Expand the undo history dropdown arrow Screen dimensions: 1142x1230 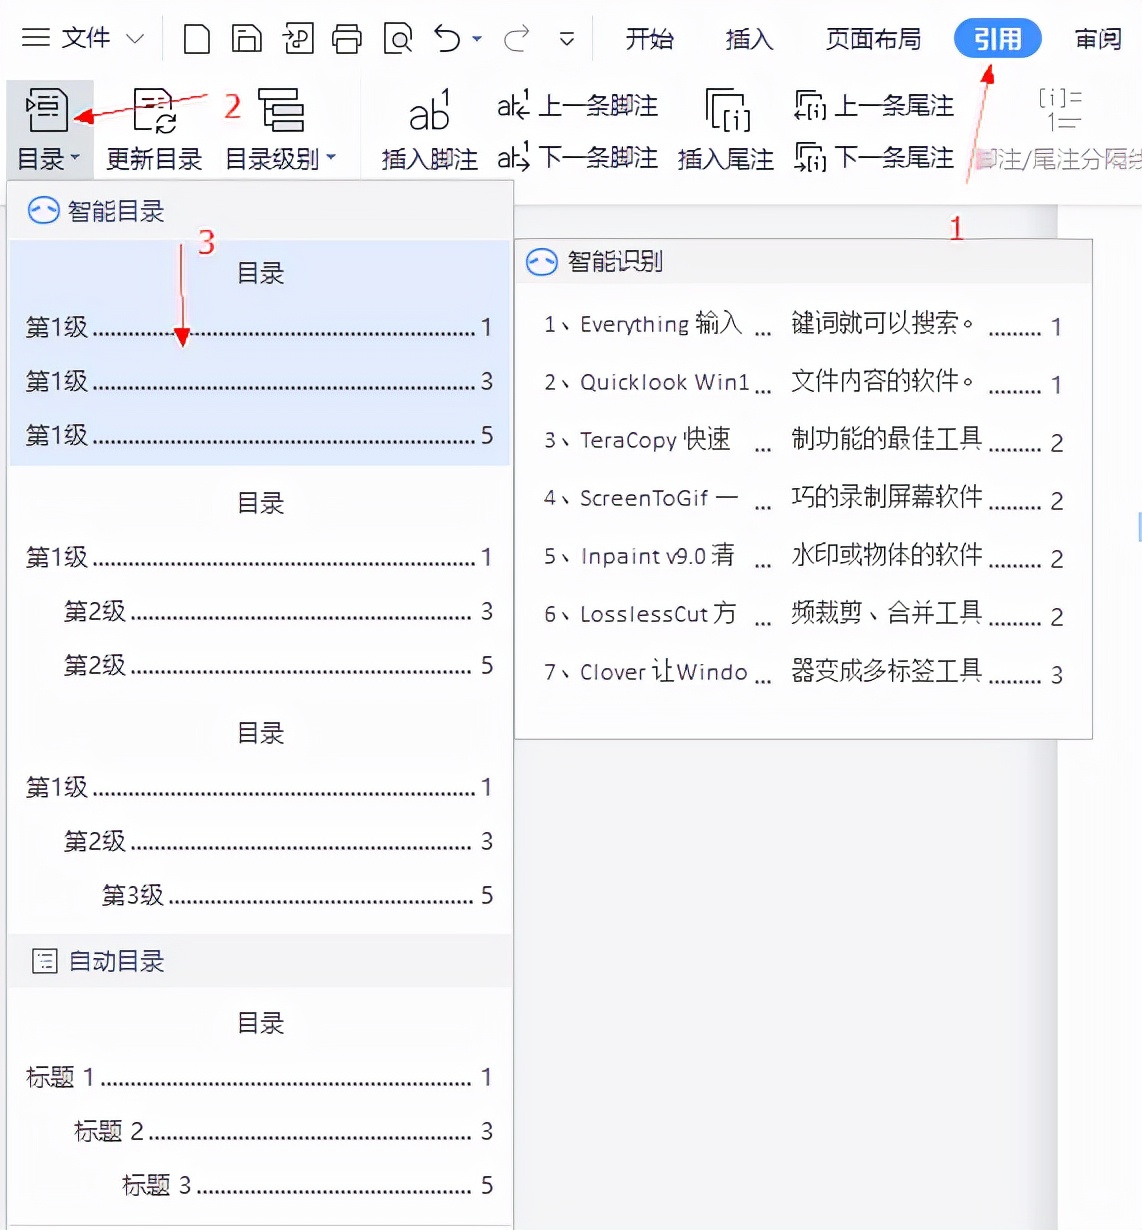(x=477, y=37)
